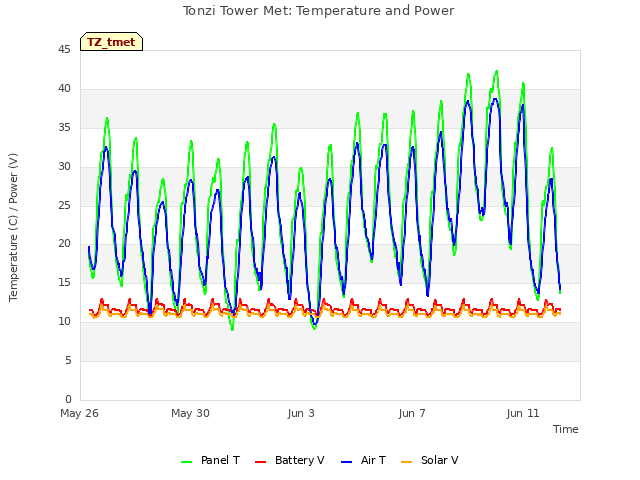The height and width of the screenshot is (480, 640).
Task: Click the 20 y-axis tick label
Action: point(64,244)
